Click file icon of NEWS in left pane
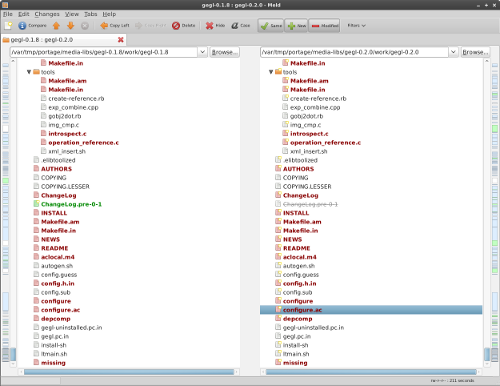 (x=36, y=239)
